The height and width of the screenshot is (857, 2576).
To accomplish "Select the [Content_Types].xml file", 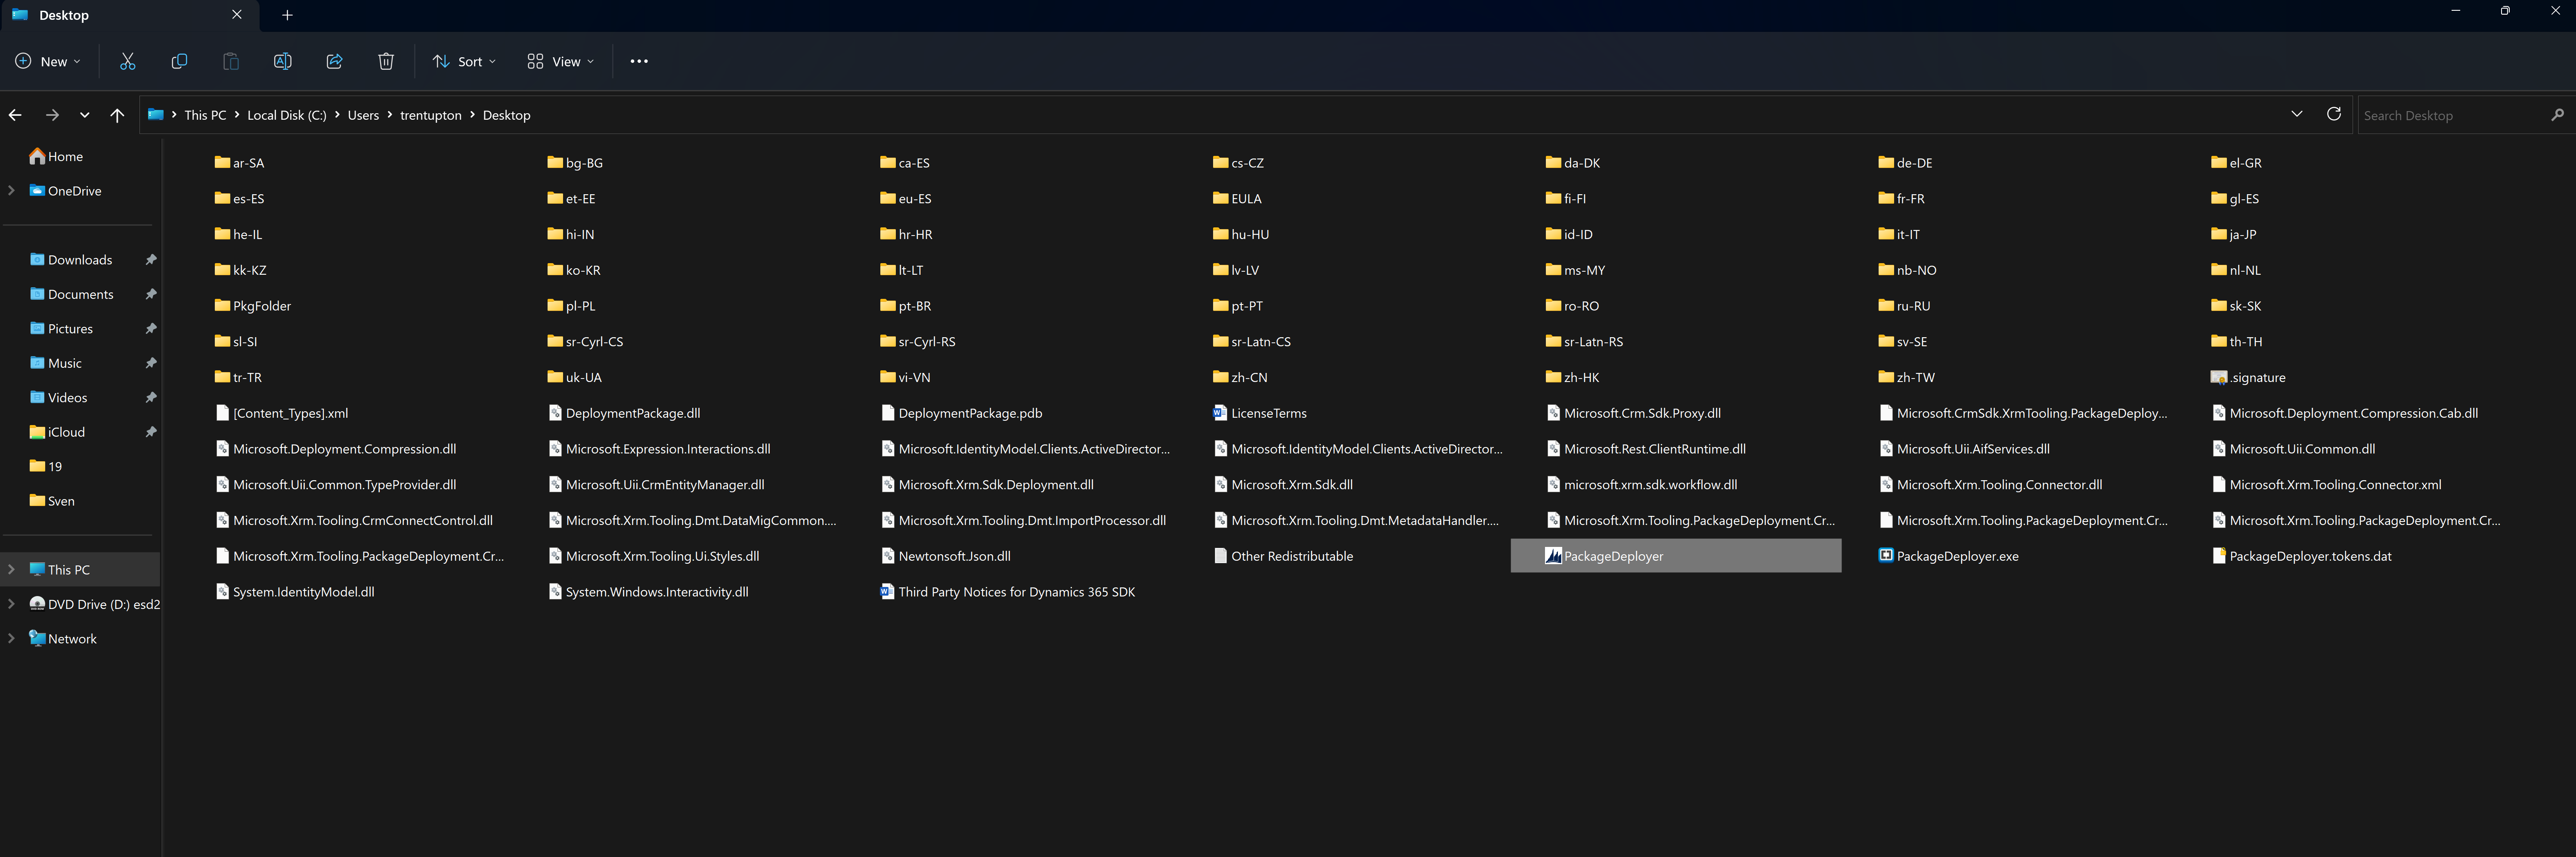I will [281, 413].
